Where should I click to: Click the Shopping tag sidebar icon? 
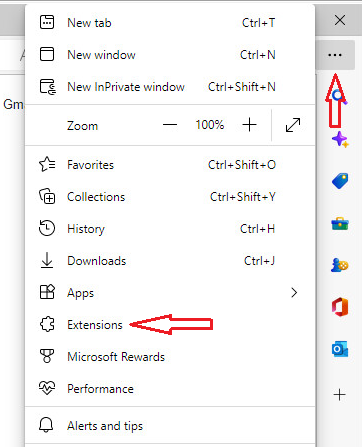[x=340, y=181]
